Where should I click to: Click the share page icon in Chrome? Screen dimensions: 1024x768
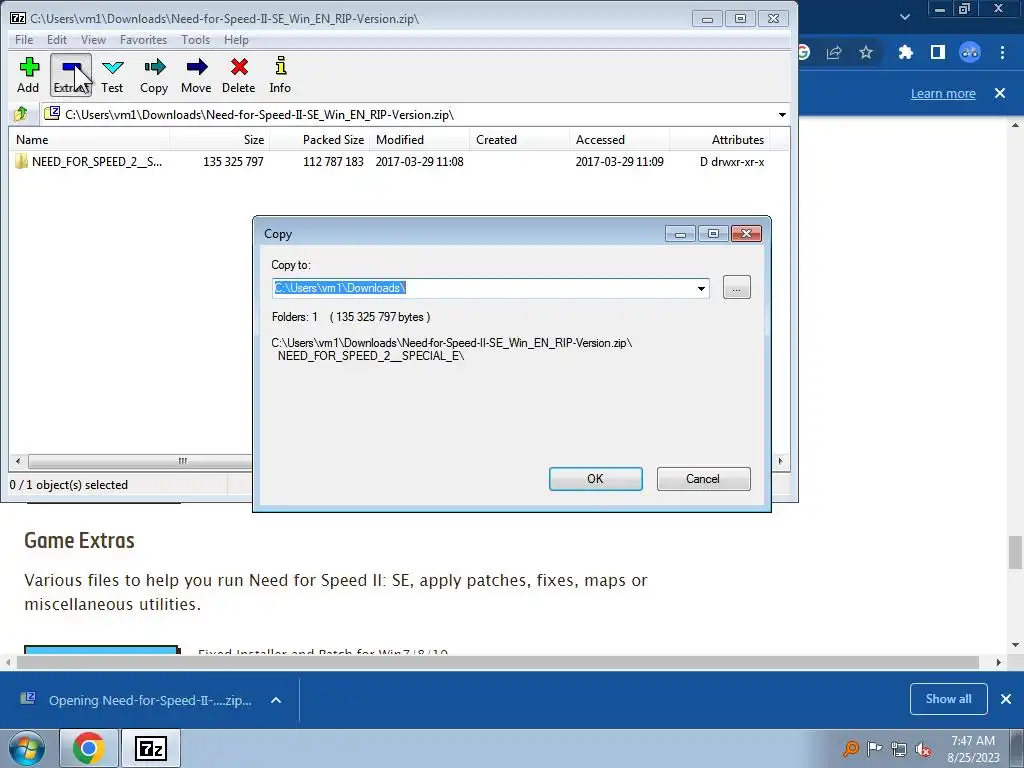[834, 52]
